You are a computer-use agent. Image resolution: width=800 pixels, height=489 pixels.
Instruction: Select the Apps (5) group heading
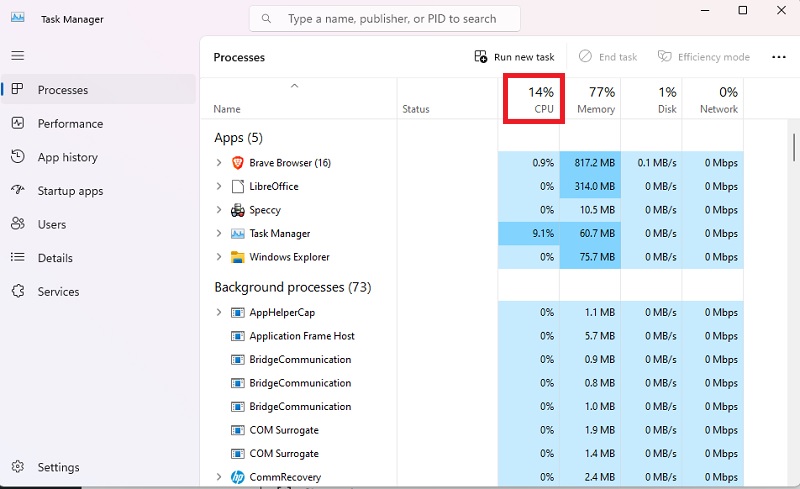[x=238, y=138]
